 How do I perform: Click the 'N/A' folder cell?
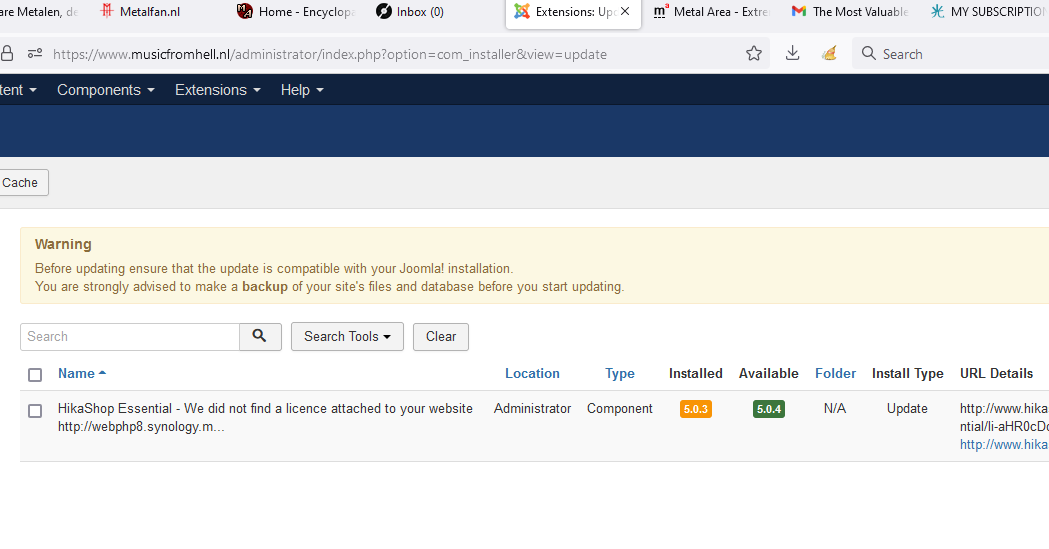pyautogui.click(x=835, y=408)
